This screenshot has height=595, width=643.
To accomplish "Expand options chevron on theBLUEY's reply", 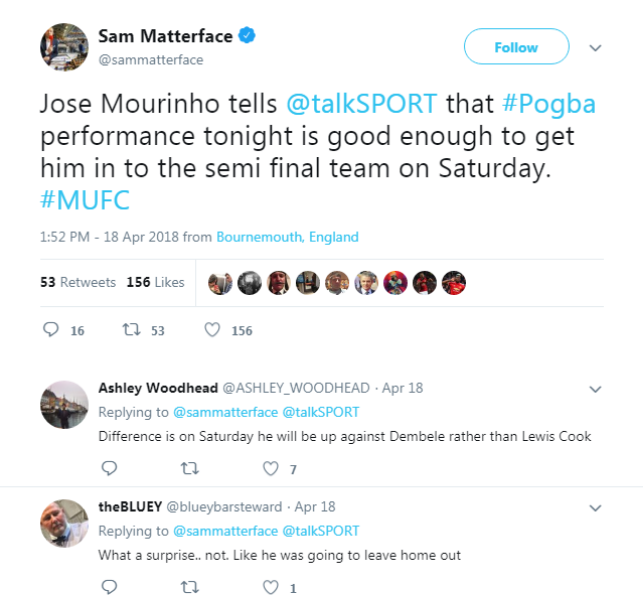I will point(595,508).
